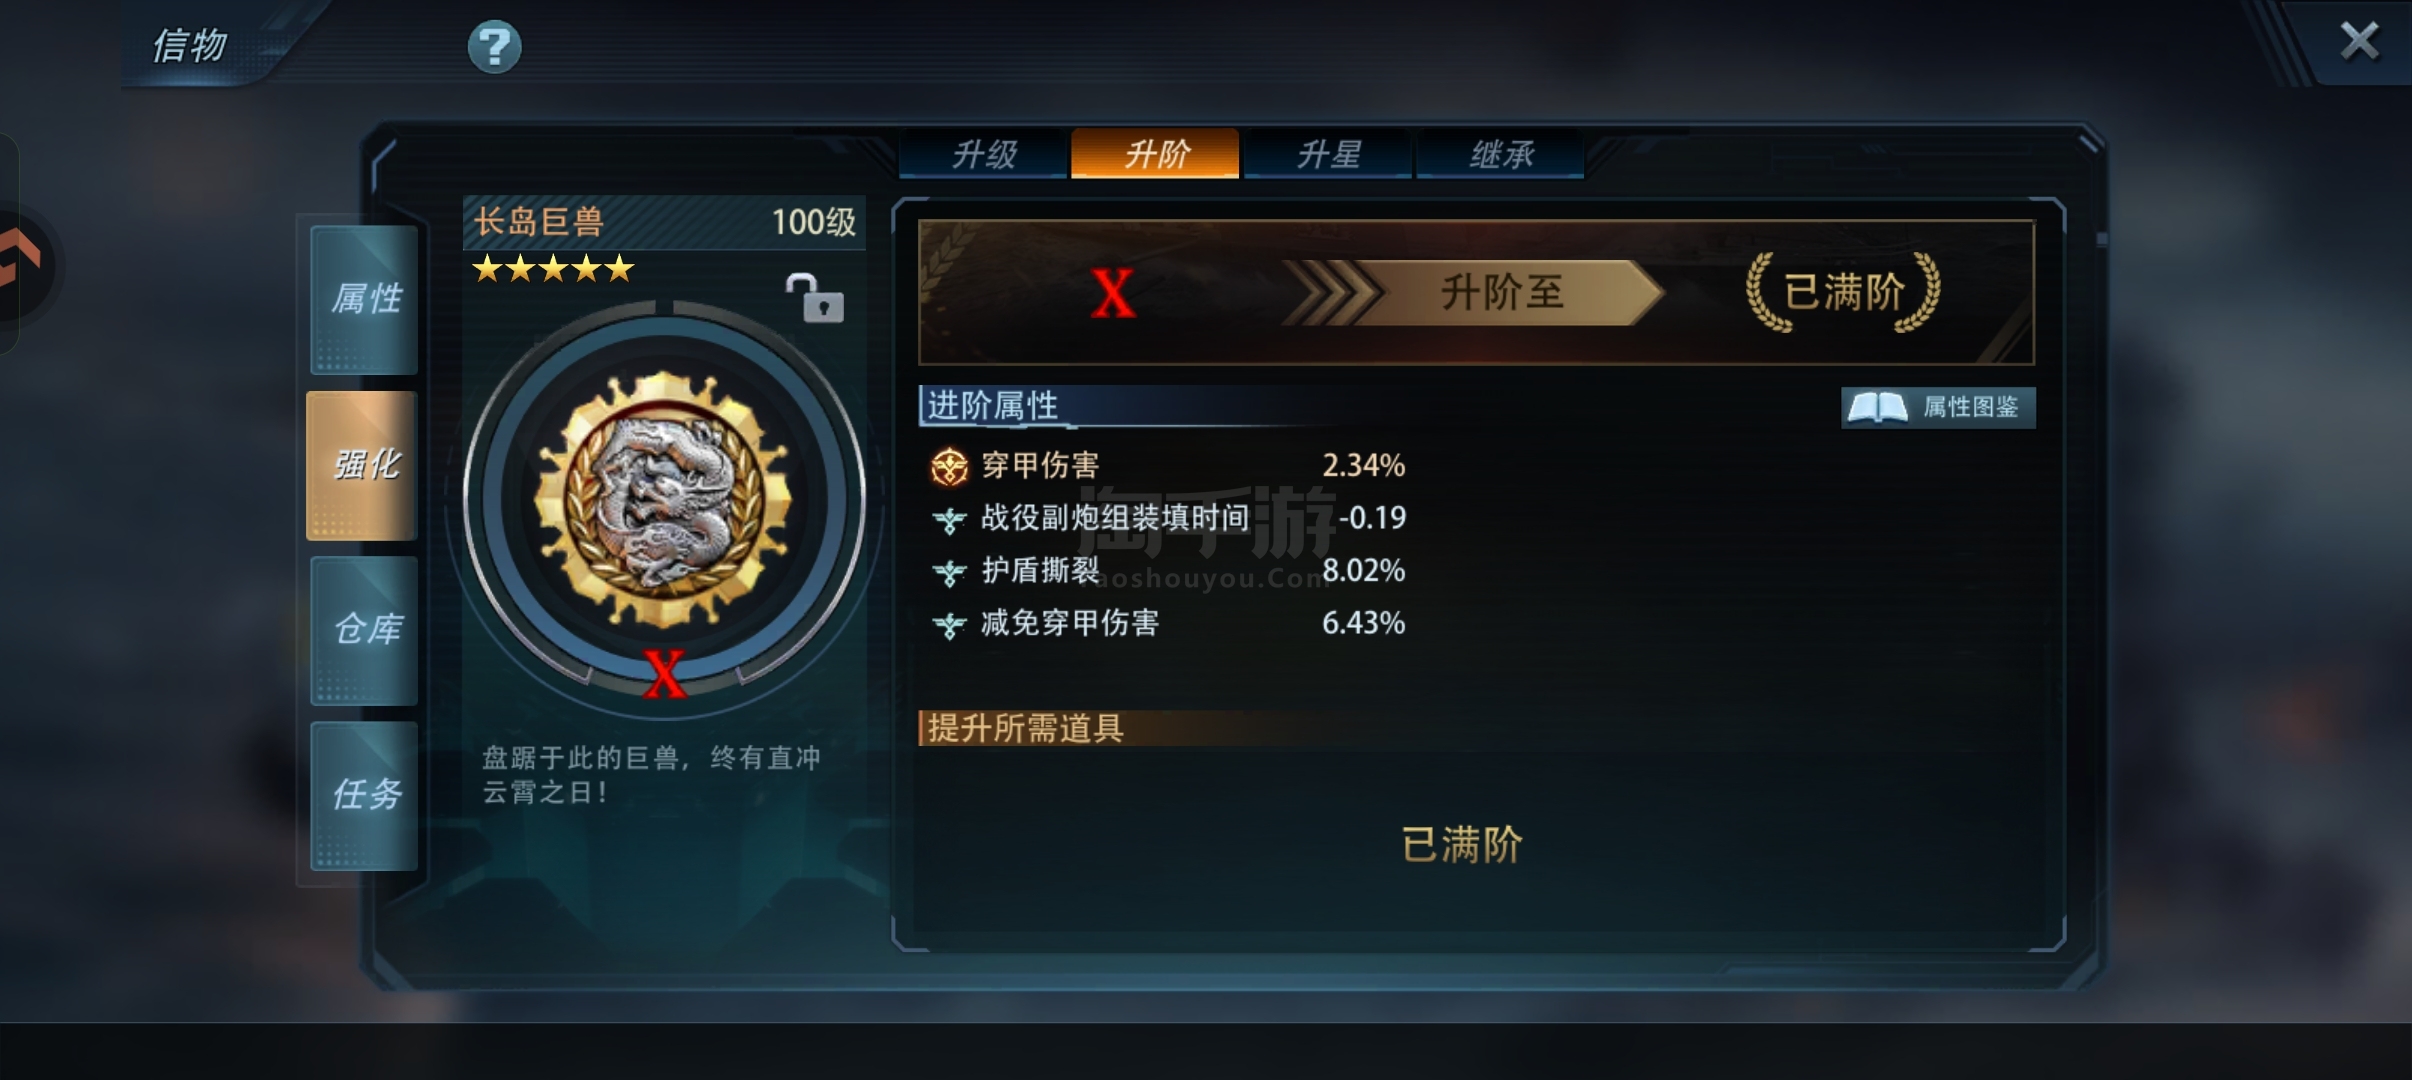Screen dimensions: 2412x1080
Task: Switch to the 升级 tab
Action: 983,154
